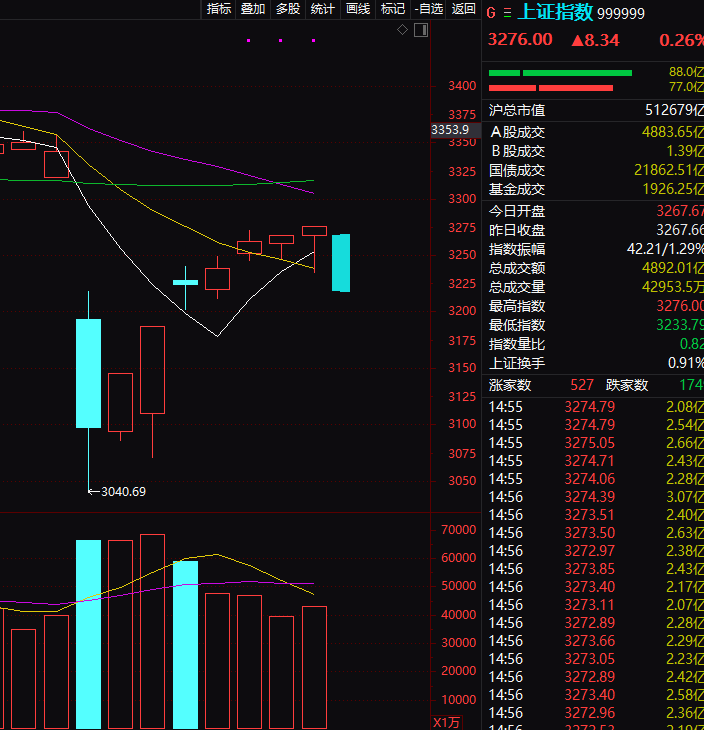Click the 涨家数 count 527
The image size is (704, 730).
coord(582,385)
